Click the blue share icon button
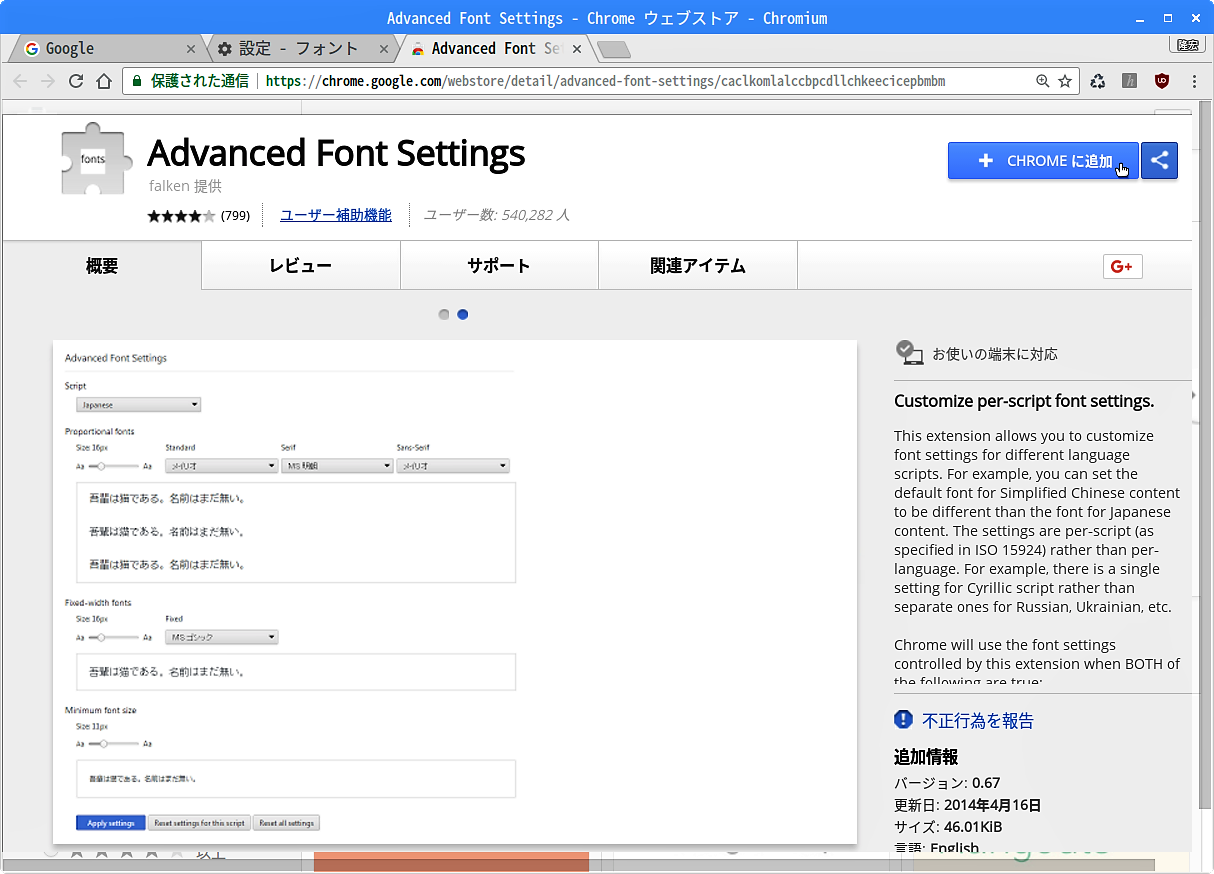Image resolution: width=1214 pixels, height=874 pixels. point(1159,161)
